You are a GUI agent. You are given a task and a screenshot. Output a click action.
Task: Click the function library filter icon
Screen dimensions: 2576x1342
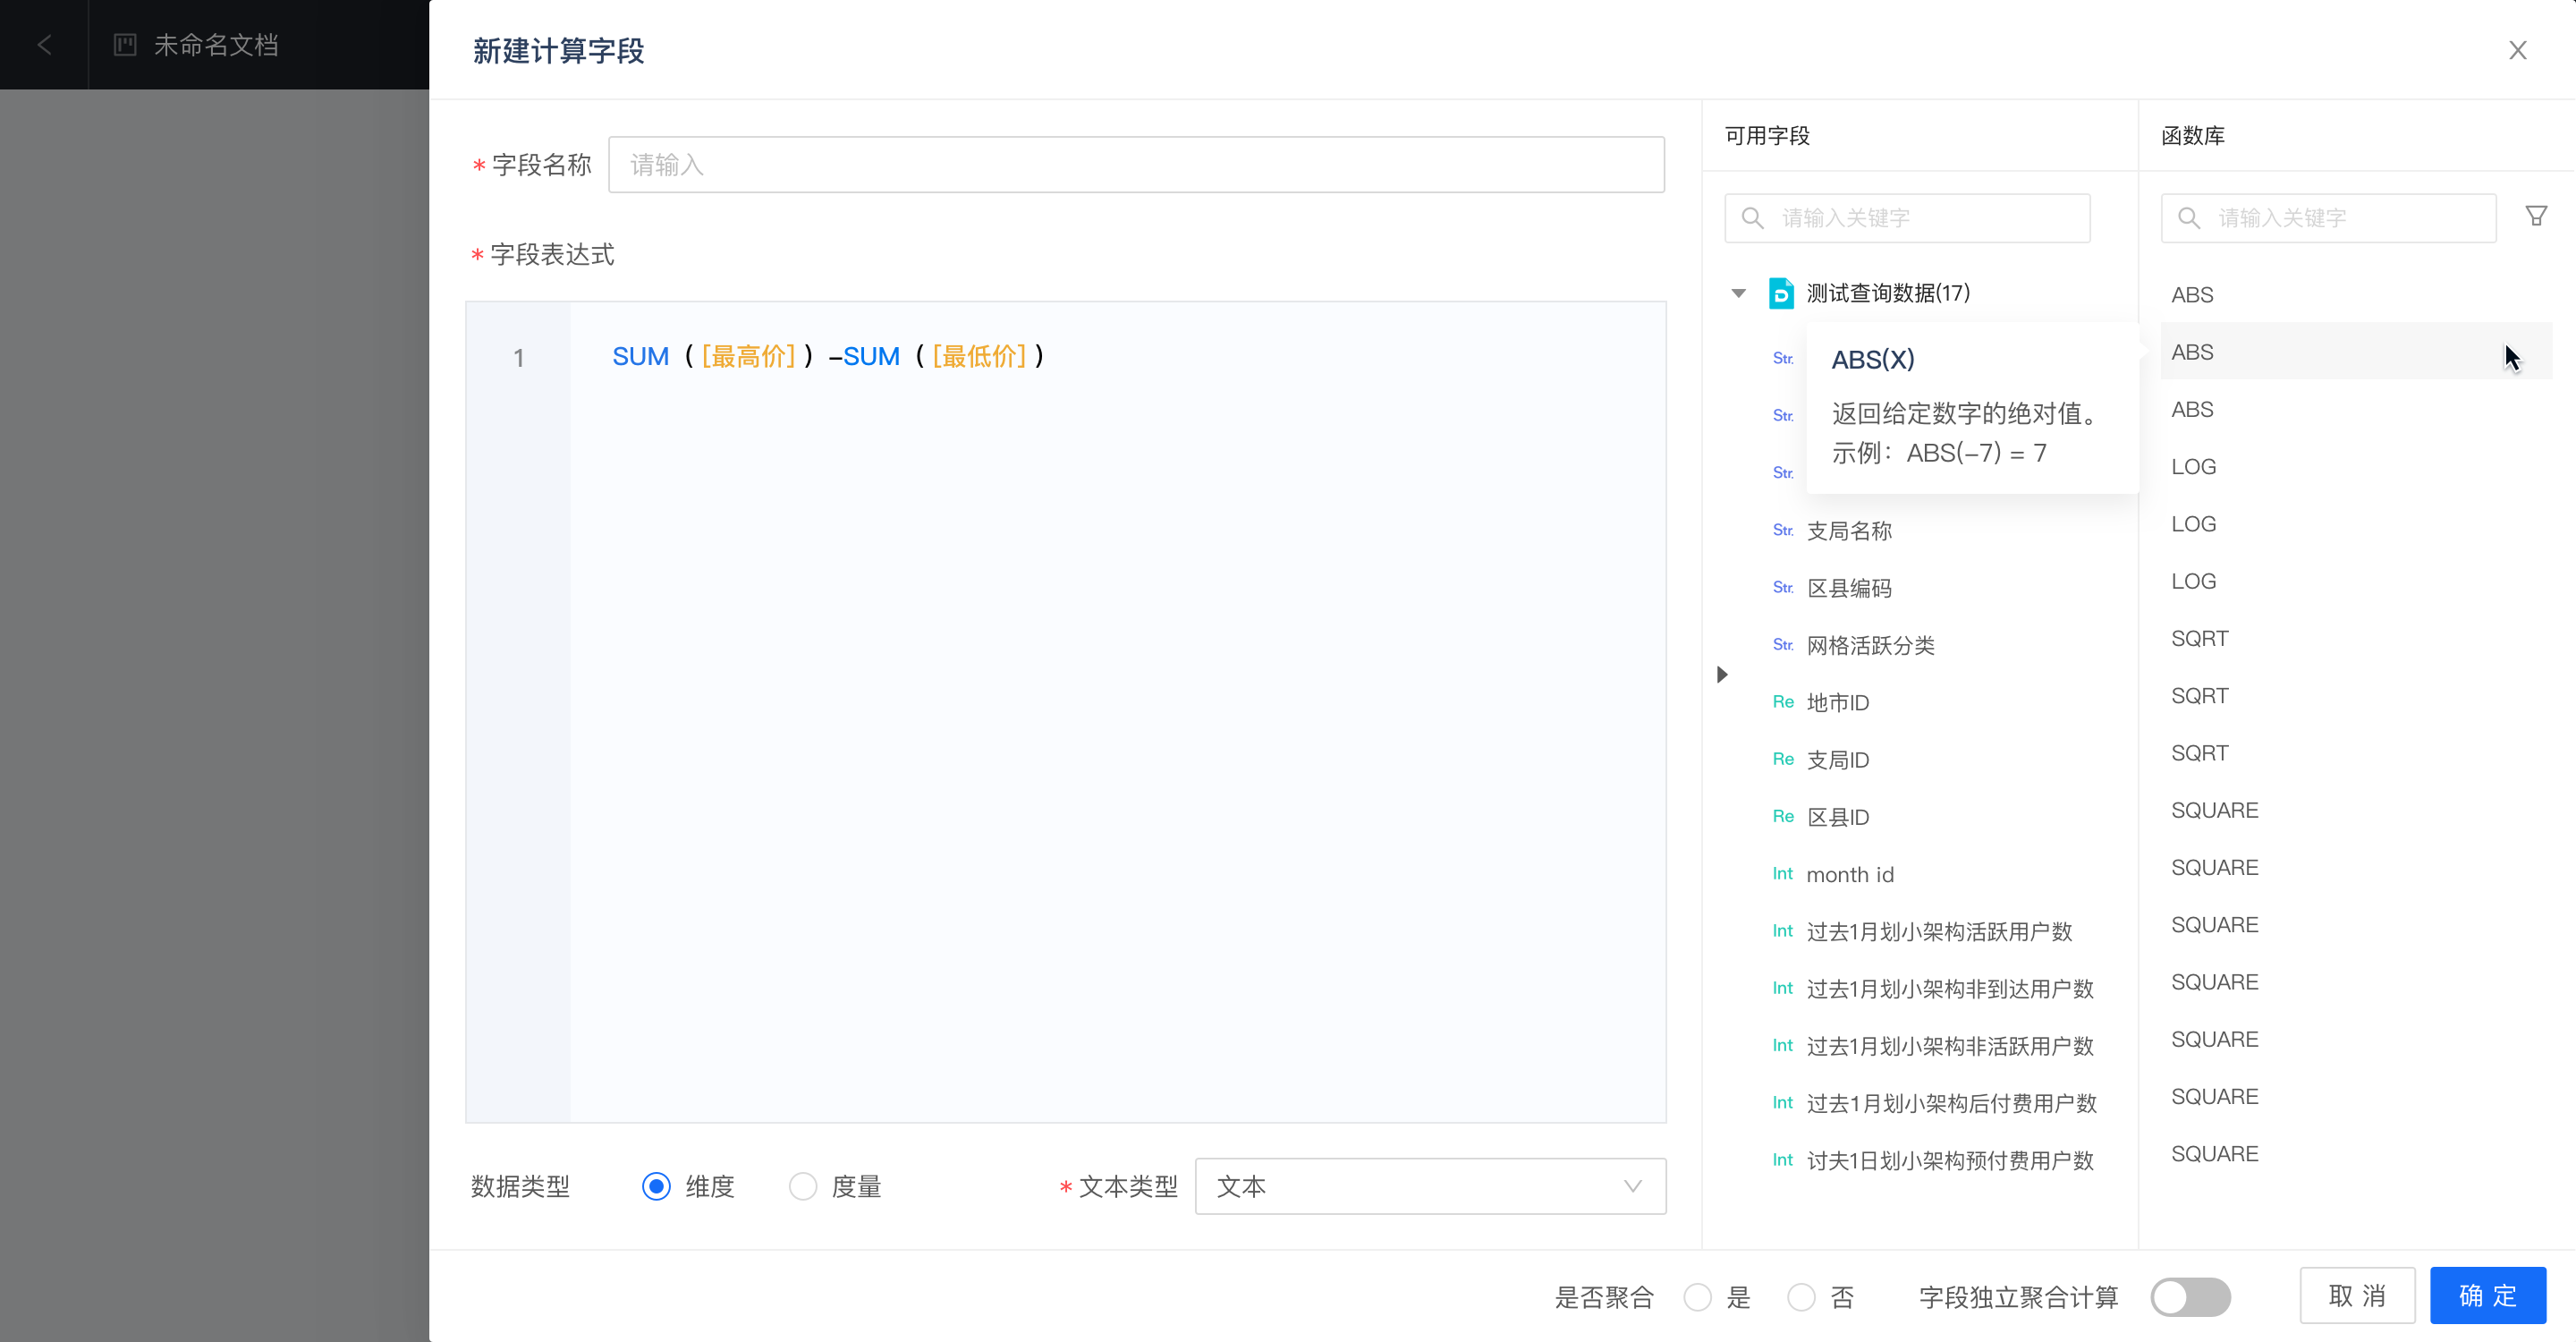click(2536, 216)
